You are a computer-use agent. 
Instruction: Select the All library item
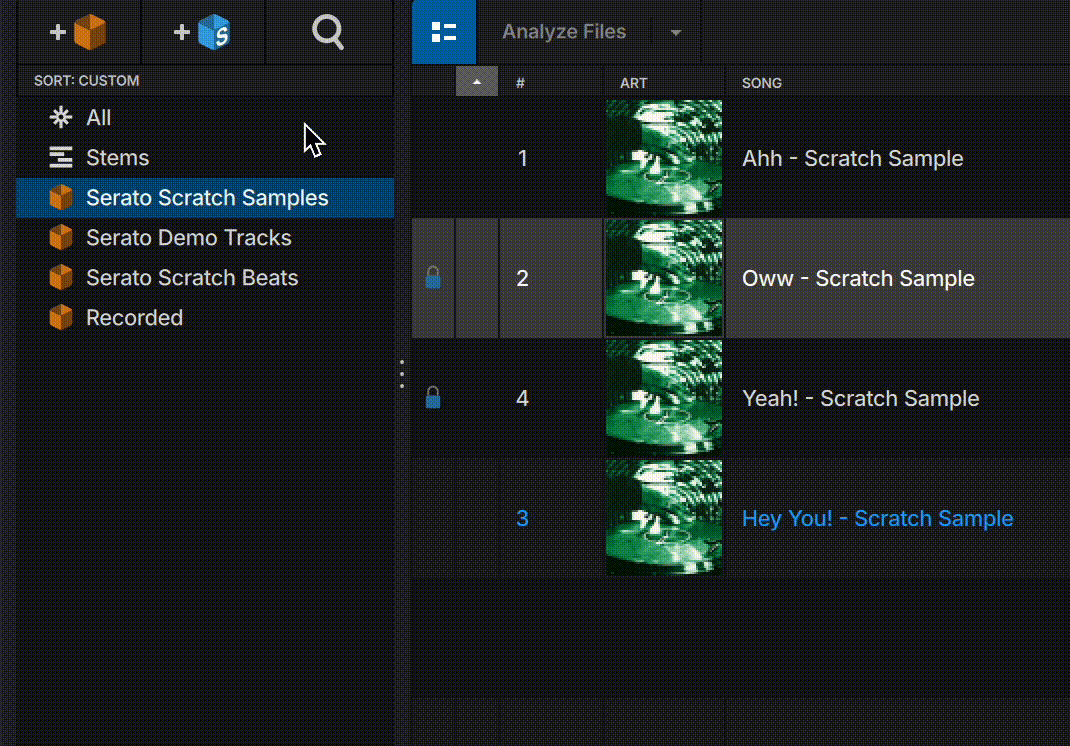205,117
